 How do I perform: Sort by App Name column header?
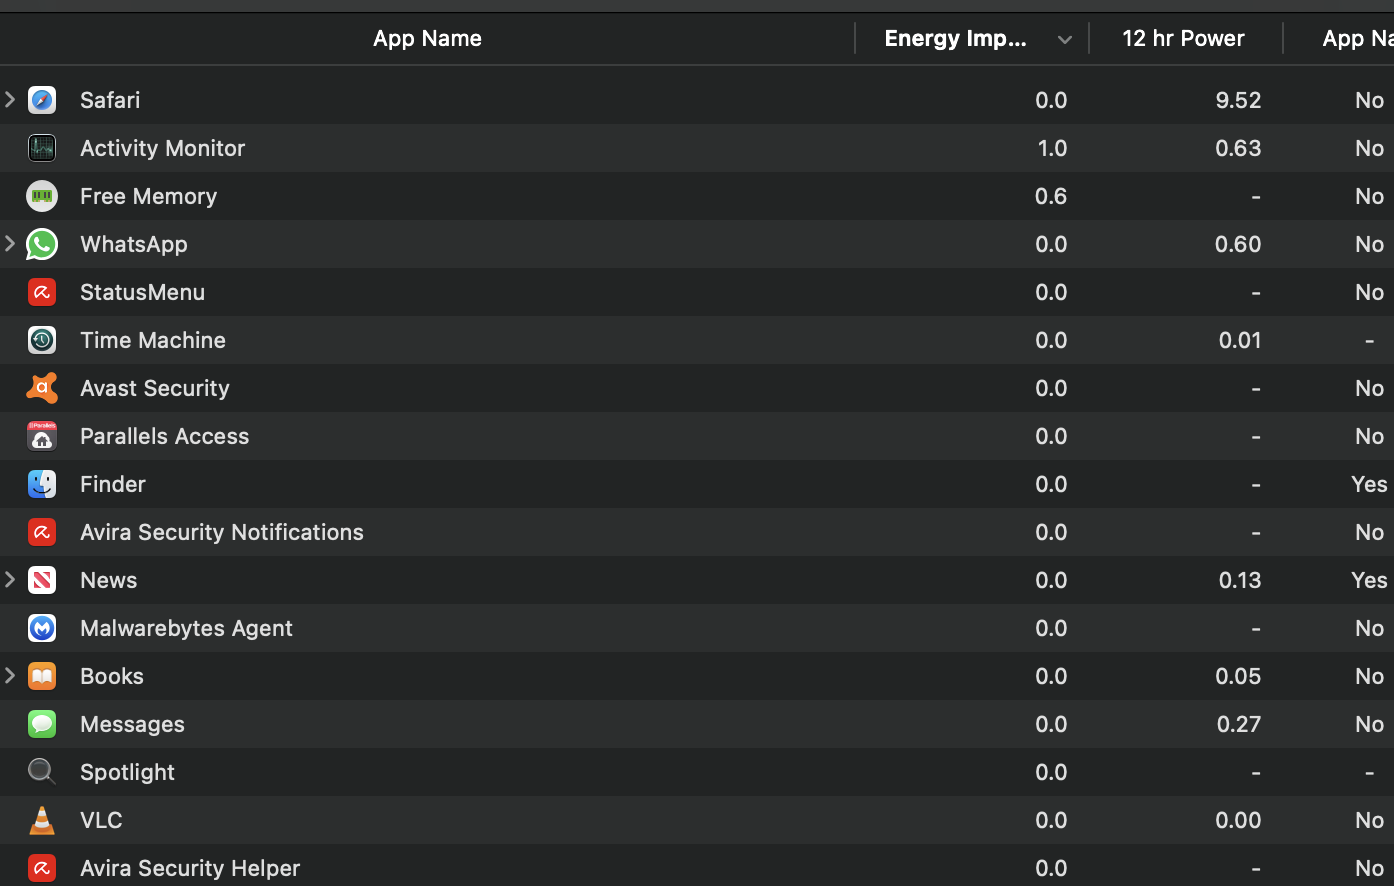[x=427, y=38]
